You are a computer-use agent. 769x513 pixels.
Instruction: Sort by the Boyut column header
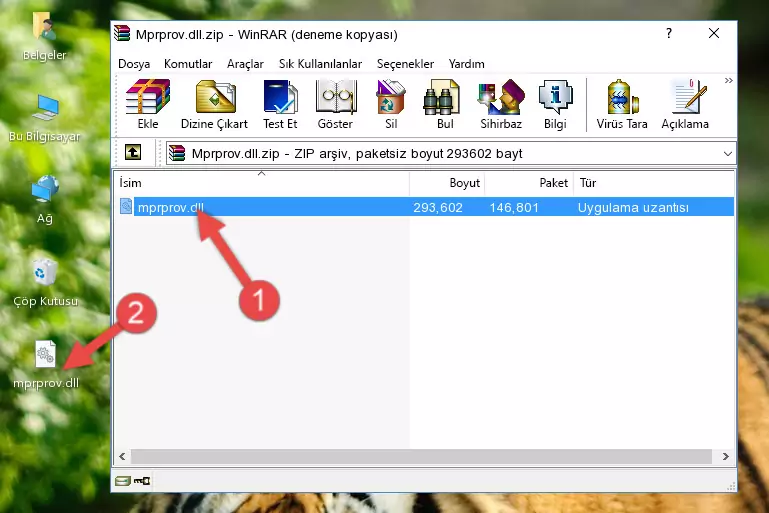click(447, 183)
